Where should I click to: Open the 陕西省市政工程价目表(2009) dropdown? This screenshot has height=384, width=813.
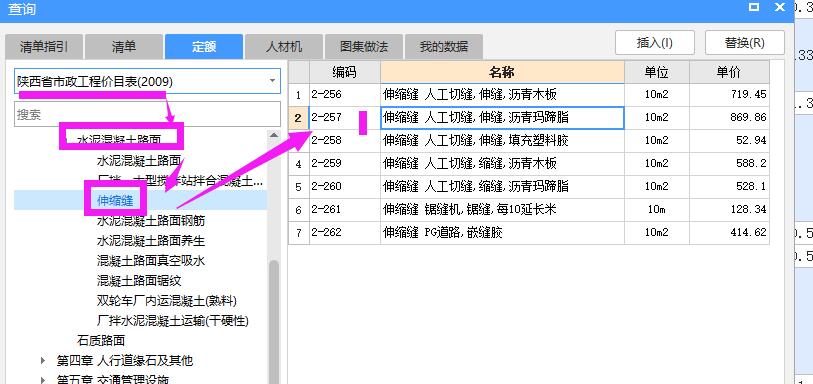(148, 81)
